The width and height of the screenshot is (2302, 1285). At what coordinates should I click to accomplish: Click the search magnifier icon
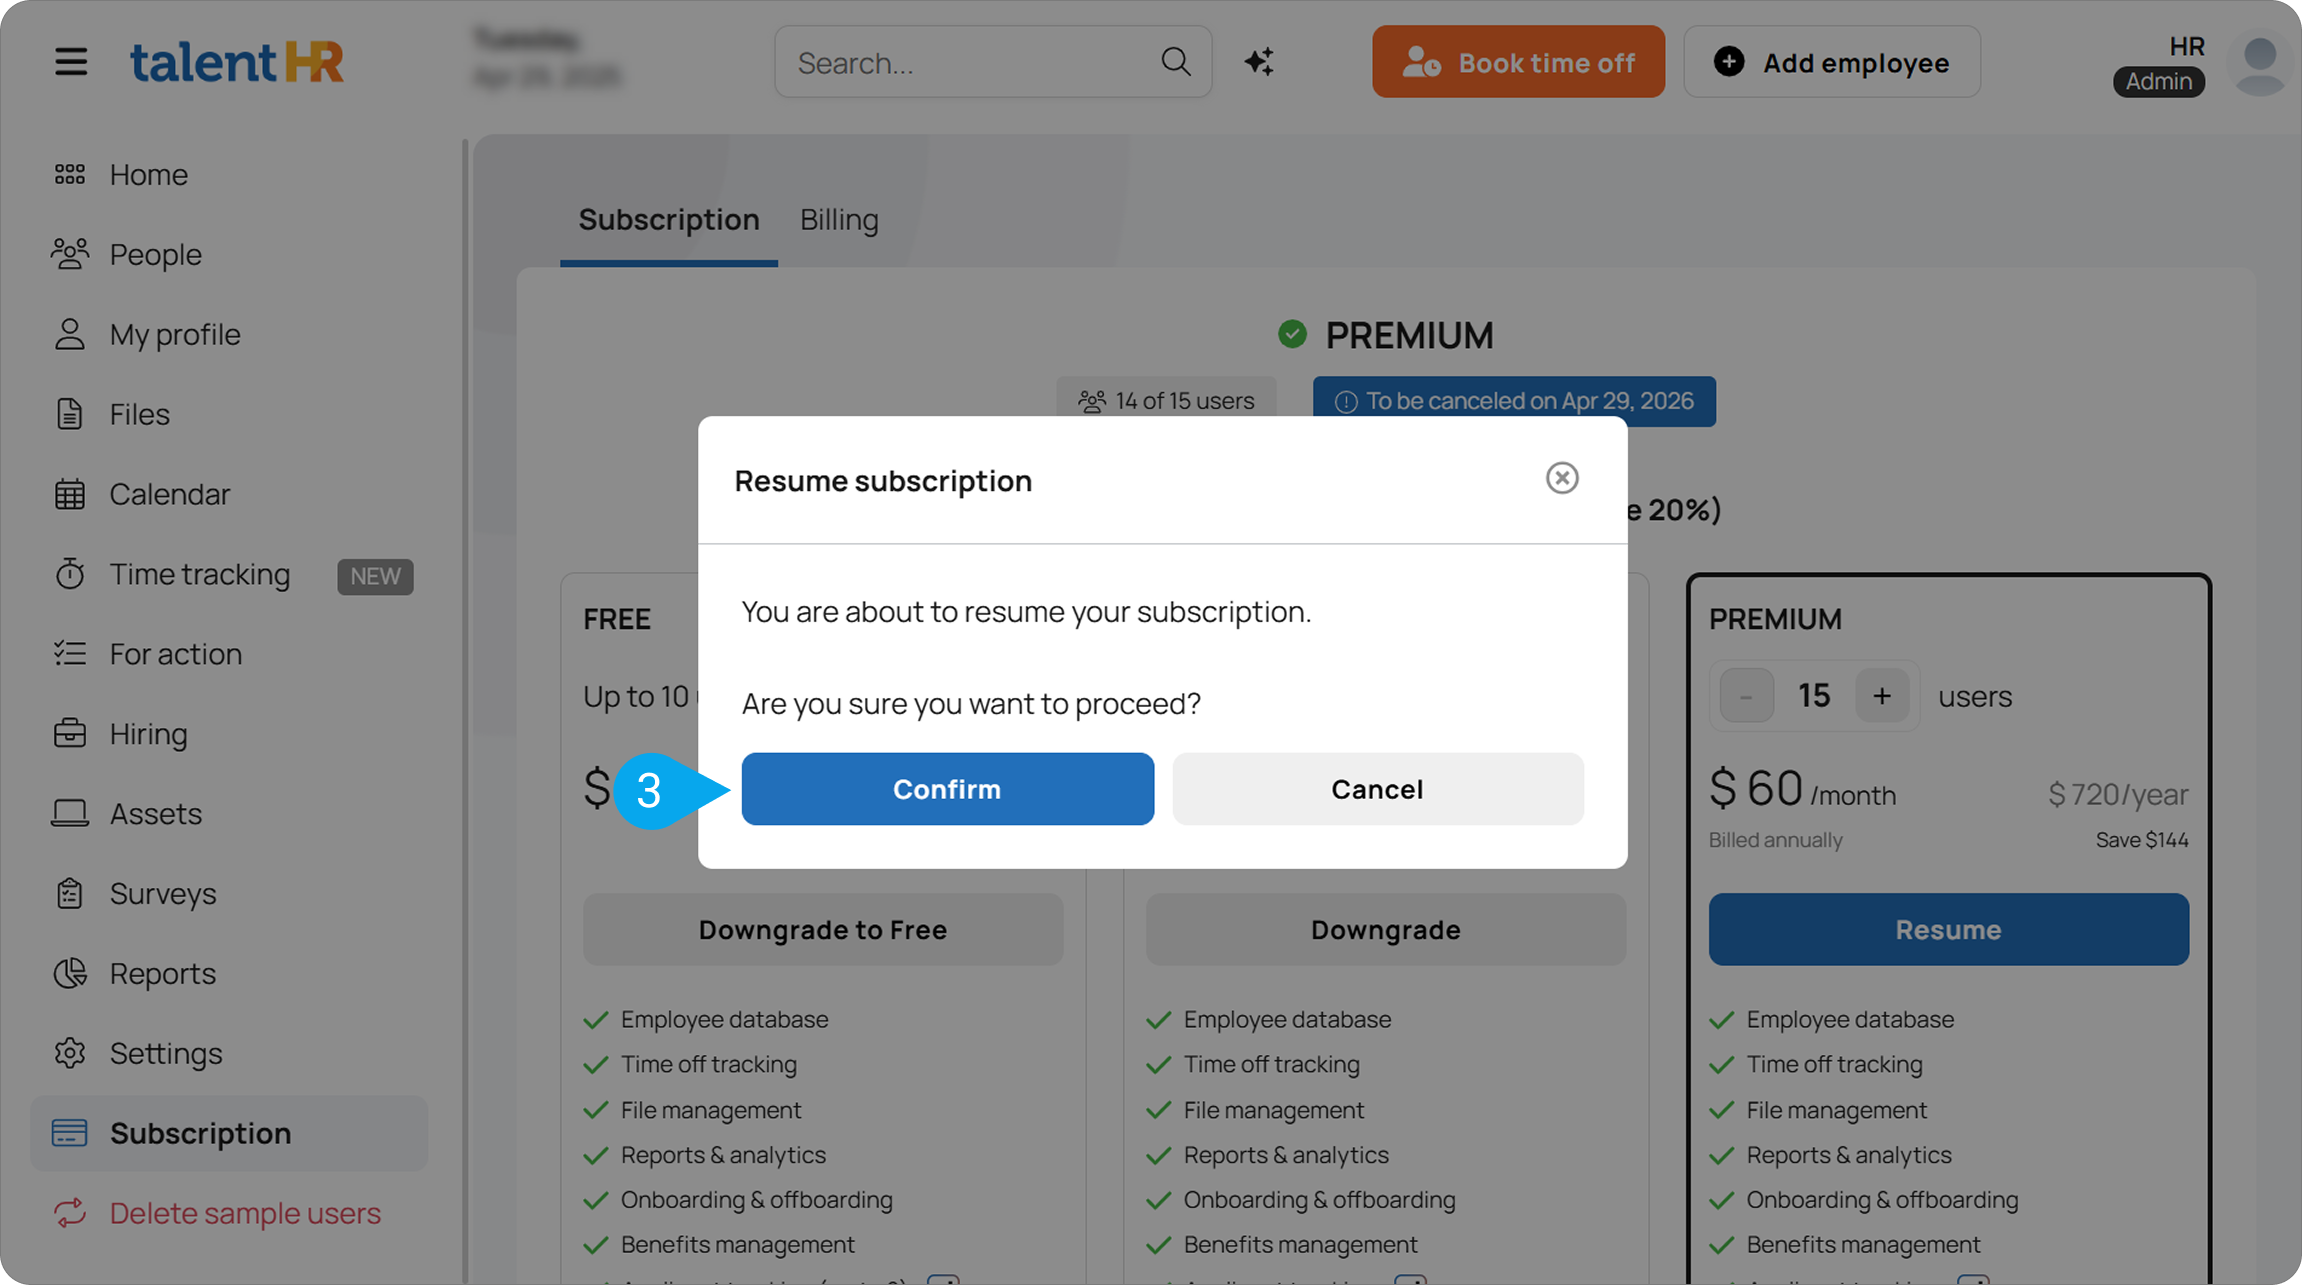(1176, 62)
